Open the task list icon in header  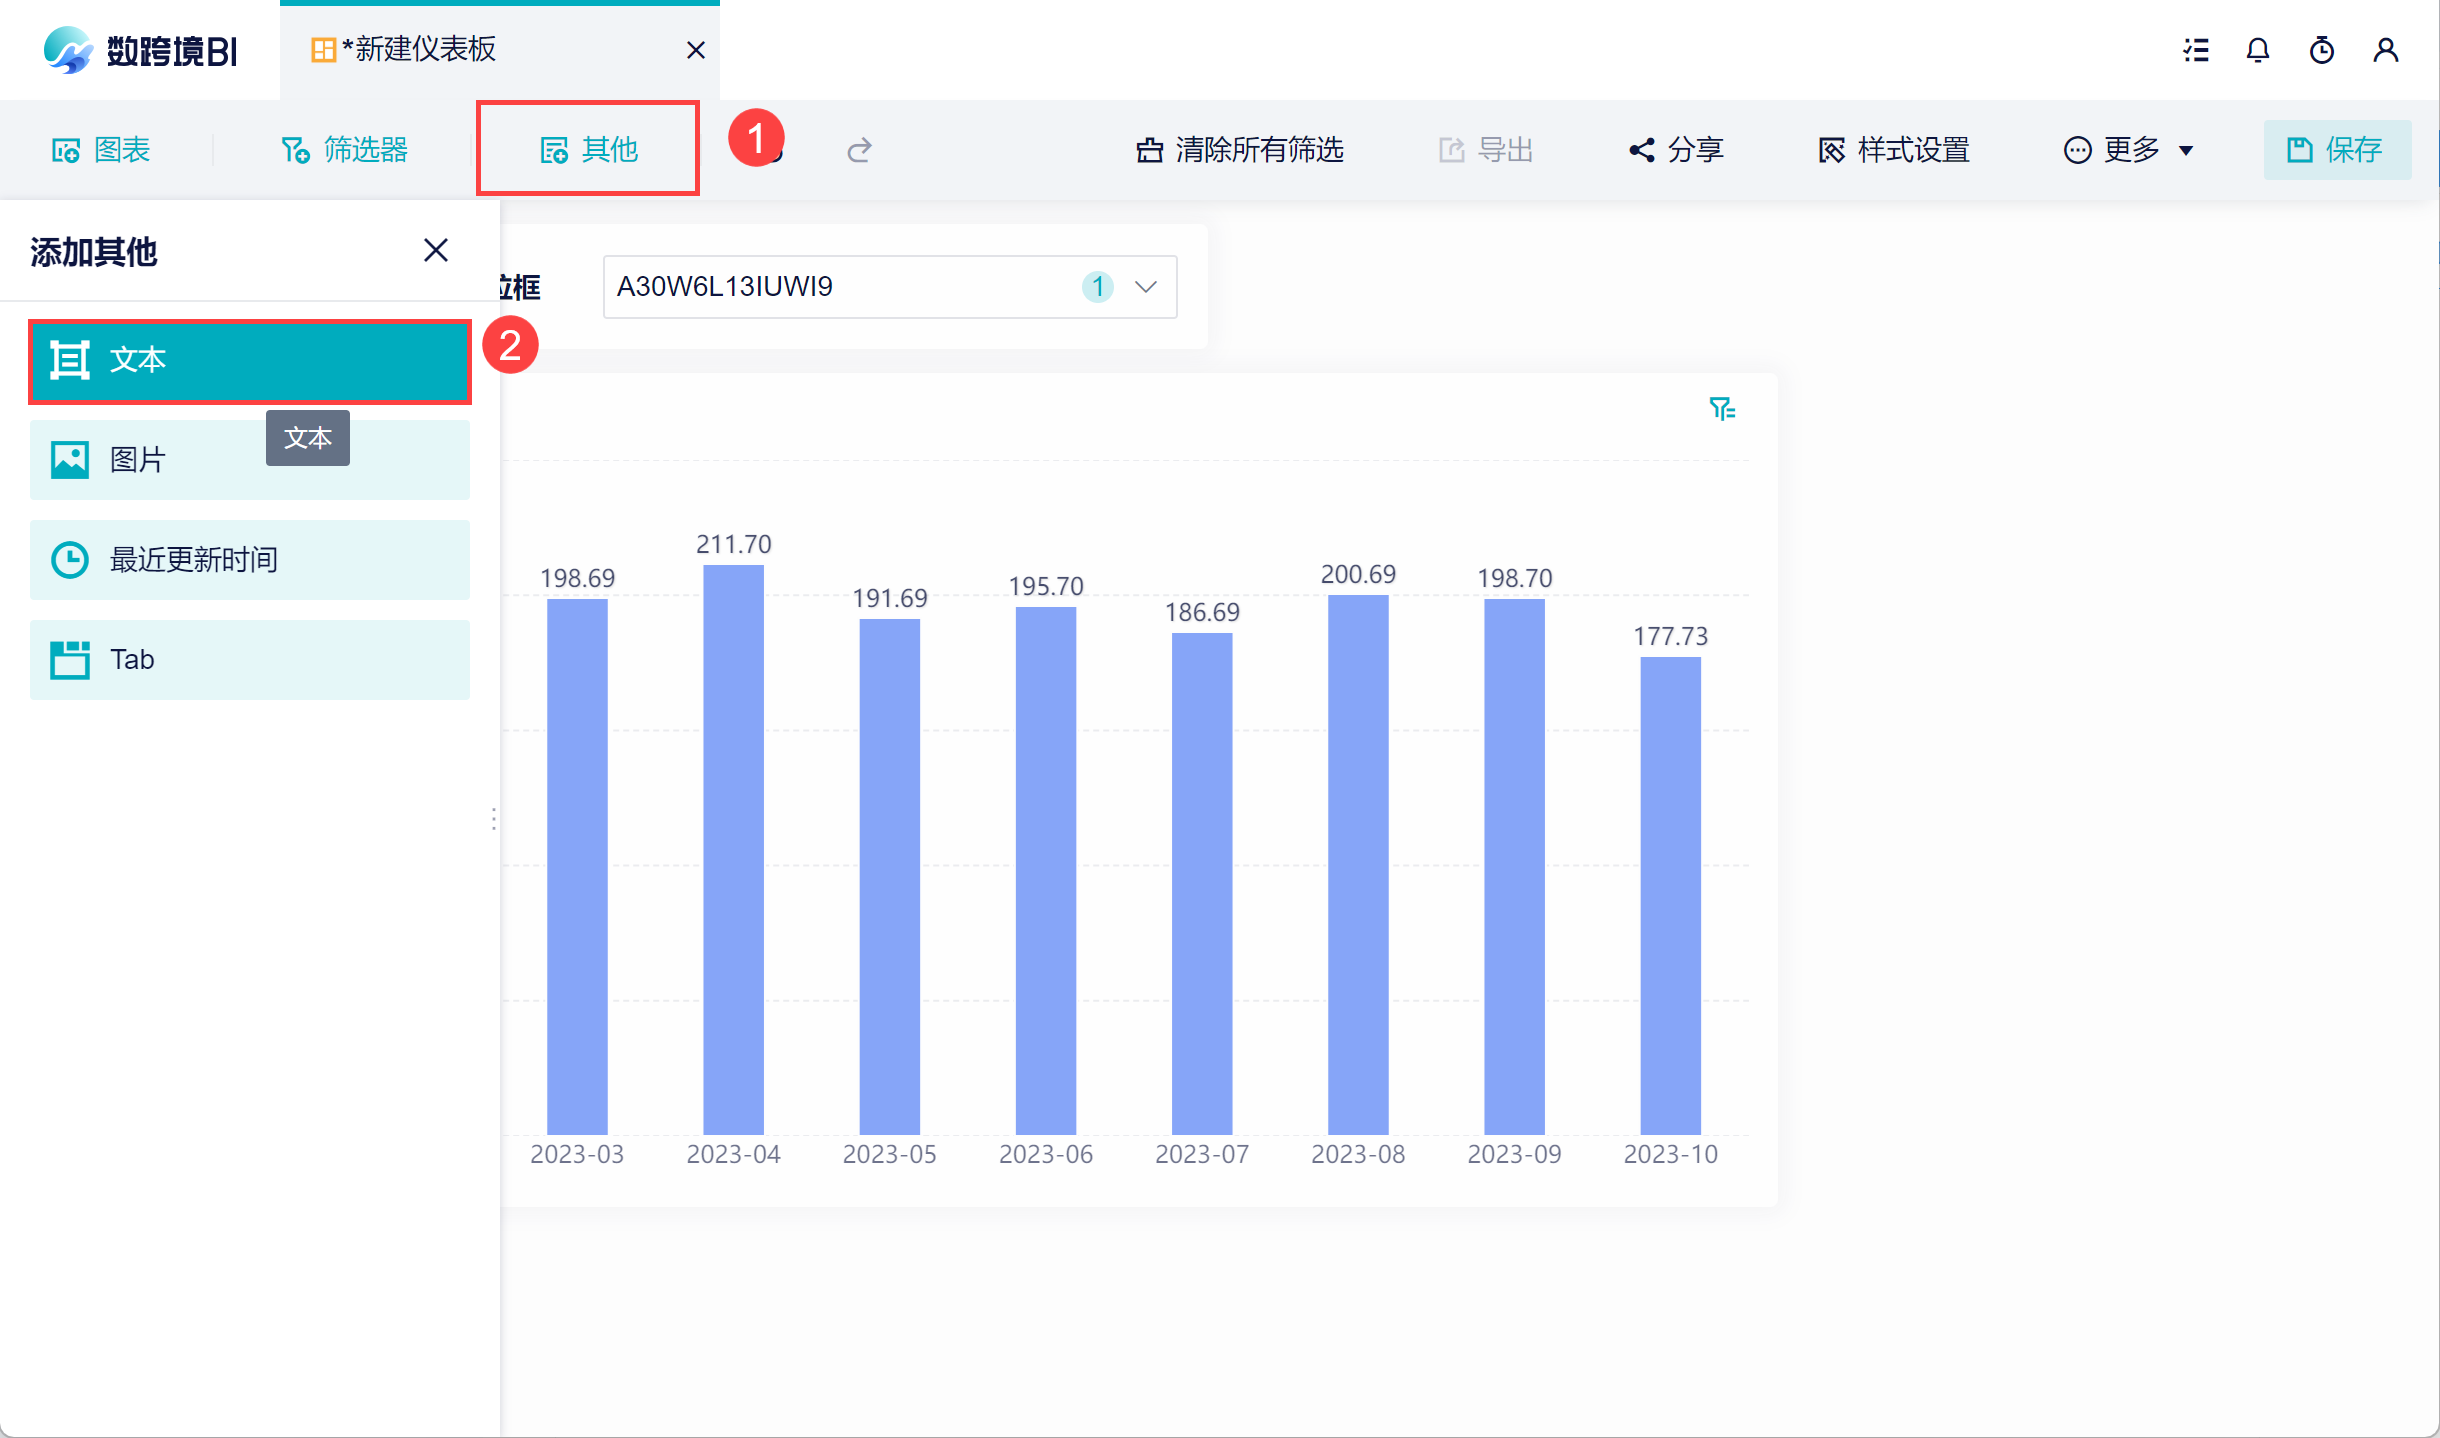pyautogui.click(x=2196, y=50)
